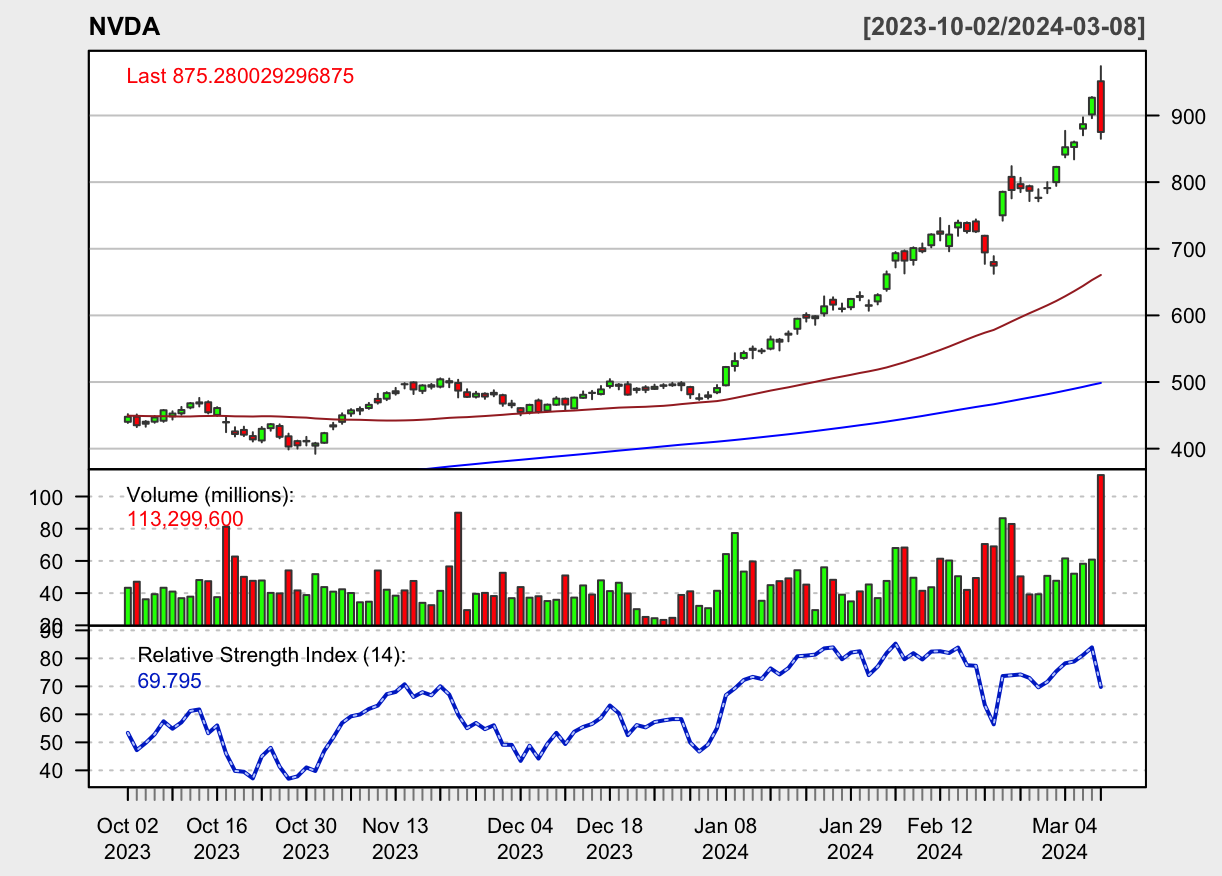The width and height of the screenshot is (1222, 876).
Task: Click the 700 price axis label
Action: pyautogui.click(x=1187, y=249)
